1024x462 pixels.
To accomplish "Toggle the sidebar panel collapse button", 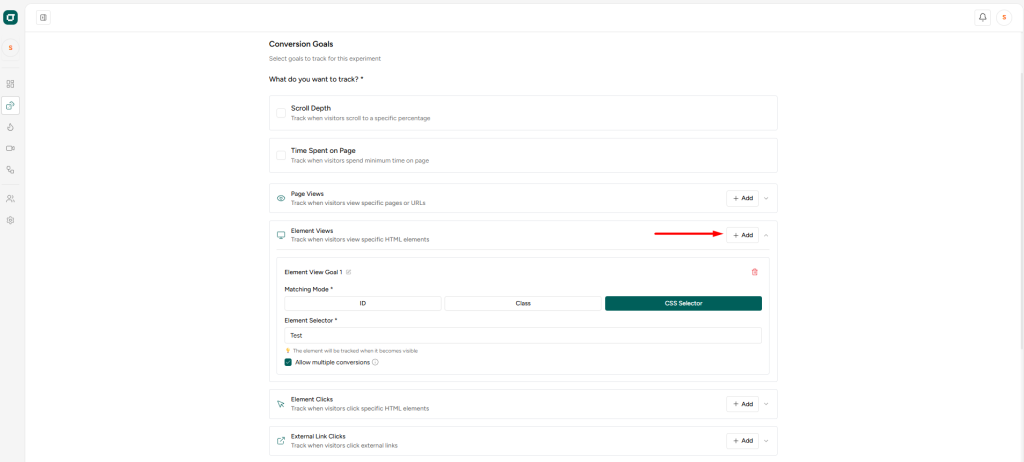I will (43, 18).
